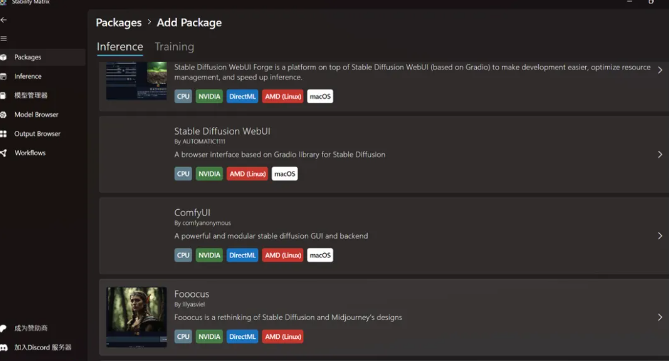Expand the WebUI Forge package chevron

660,70
